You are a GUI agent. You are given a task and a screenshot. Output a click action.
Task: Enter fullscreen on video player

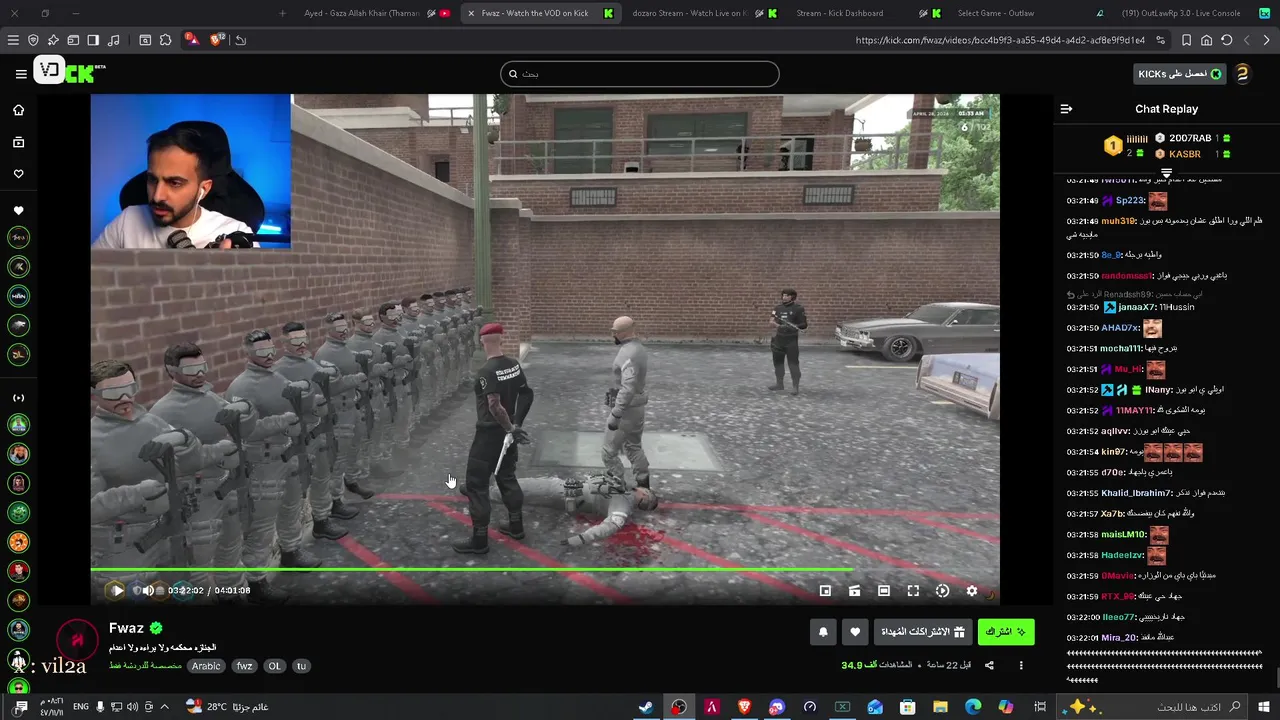(913, 591)
